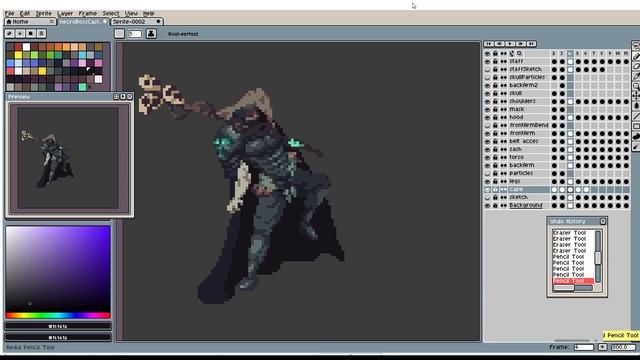Click the hue spectrum bar below color picker
640x360 pixels.
pos(58,316)
